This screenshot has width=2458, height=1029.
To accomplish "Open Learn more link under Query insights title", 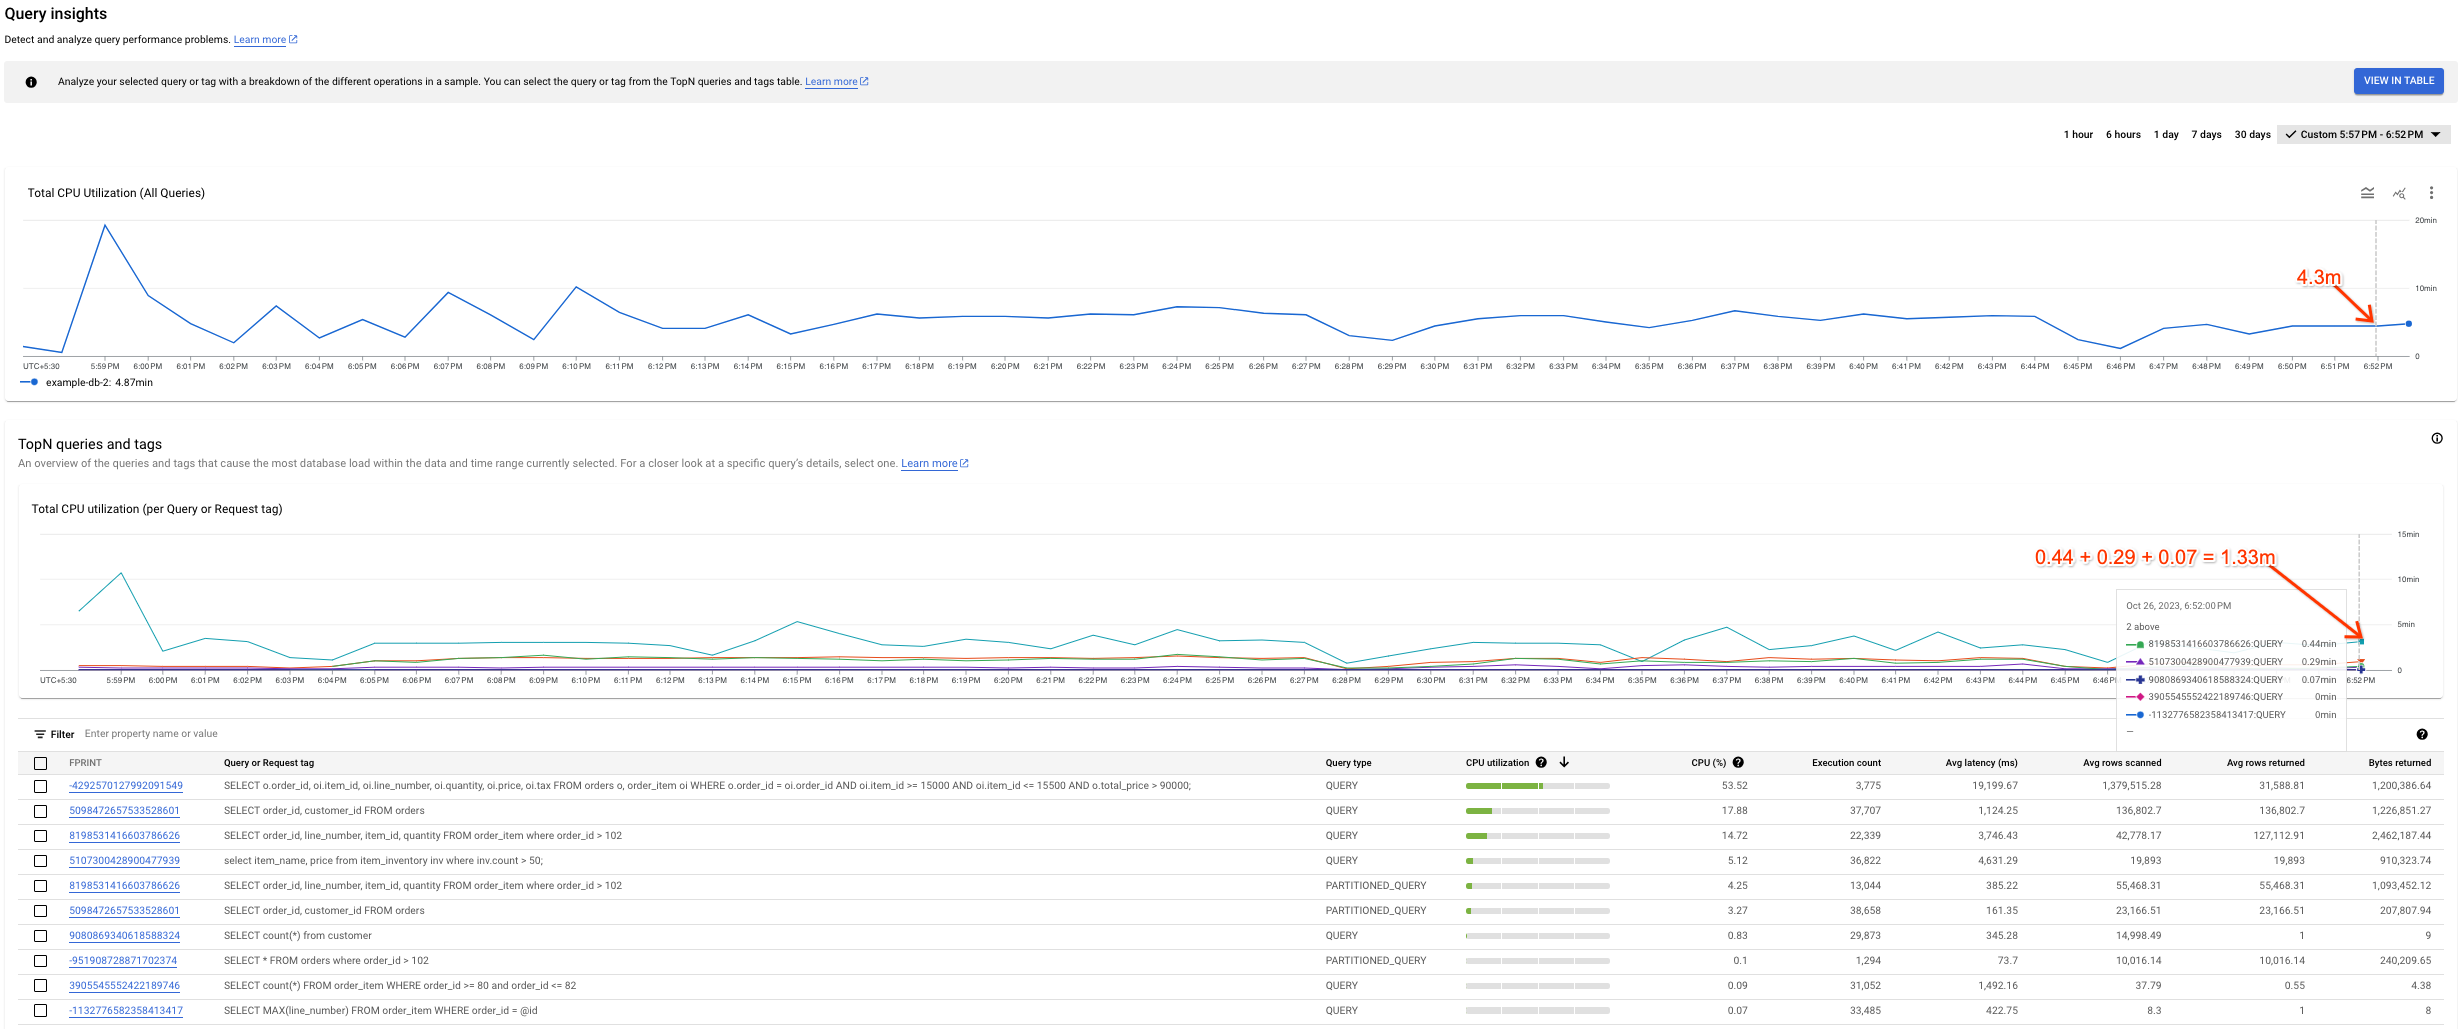I will (x=260, y=40).
